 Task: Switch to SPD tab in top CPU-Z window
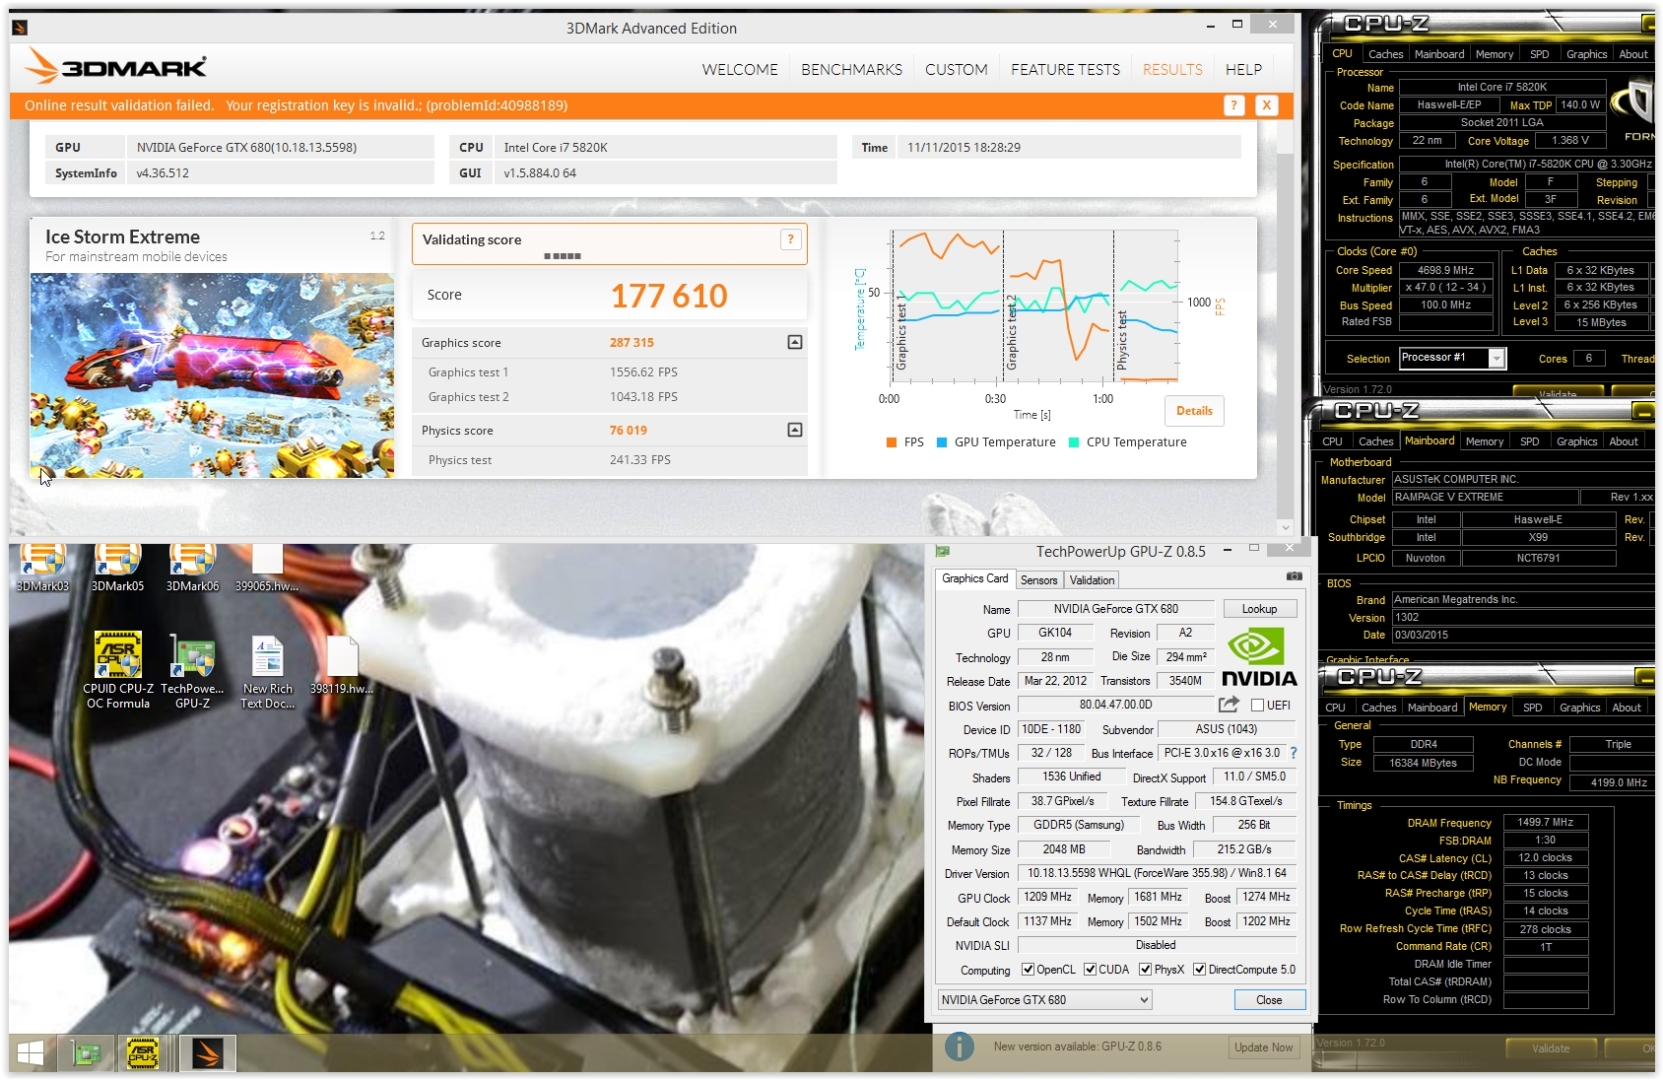[x=1539, y=54]
